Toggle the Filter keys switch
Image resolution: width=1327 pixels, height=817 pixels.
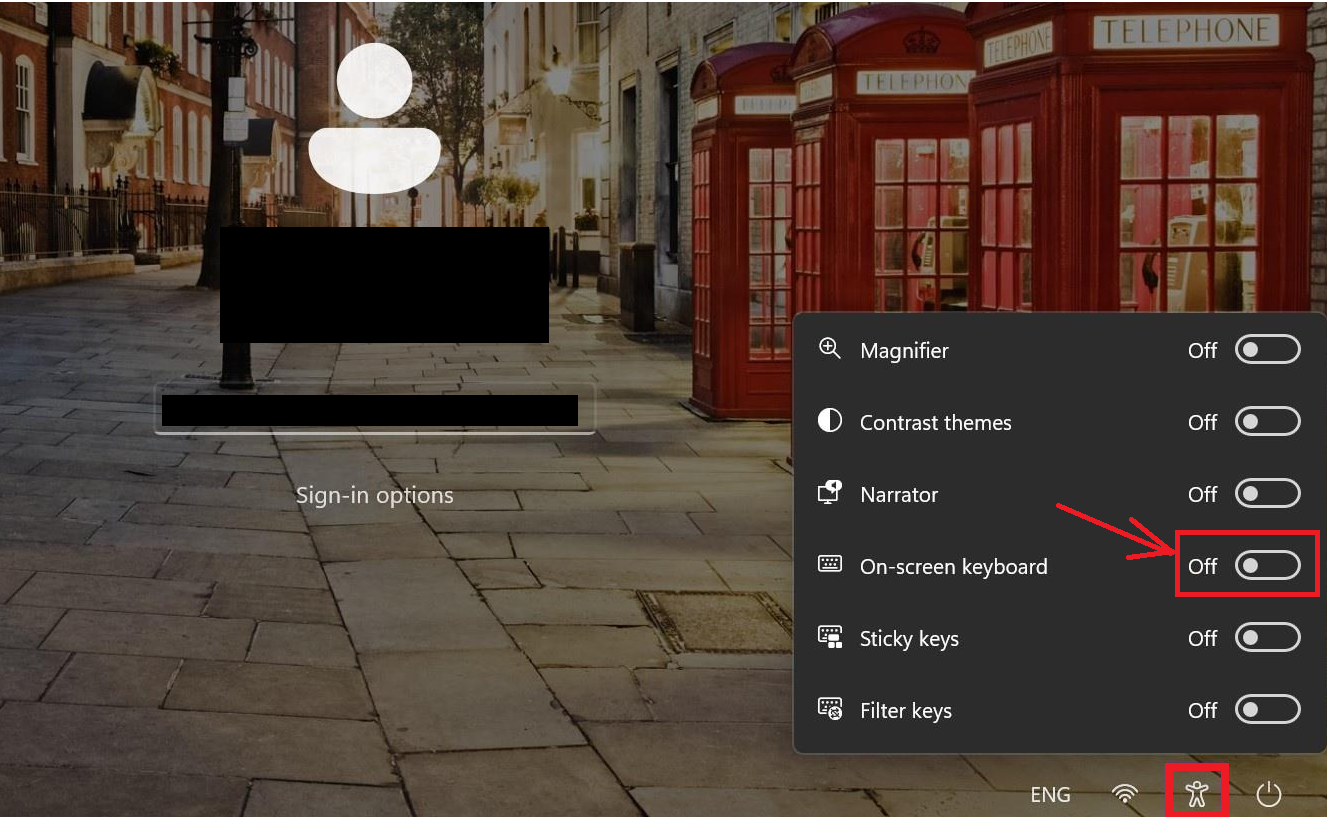tap(1268, 710)
